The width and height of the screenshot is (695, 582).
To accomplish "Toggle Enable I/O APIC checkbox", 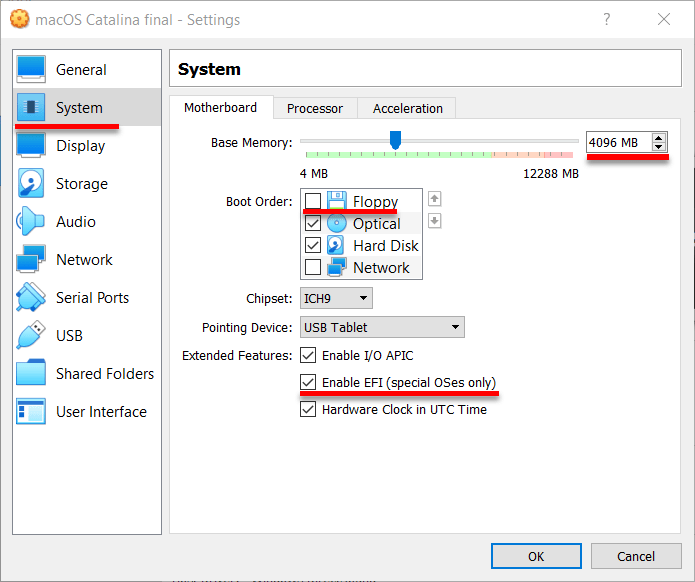I will [x=308, y=355].
